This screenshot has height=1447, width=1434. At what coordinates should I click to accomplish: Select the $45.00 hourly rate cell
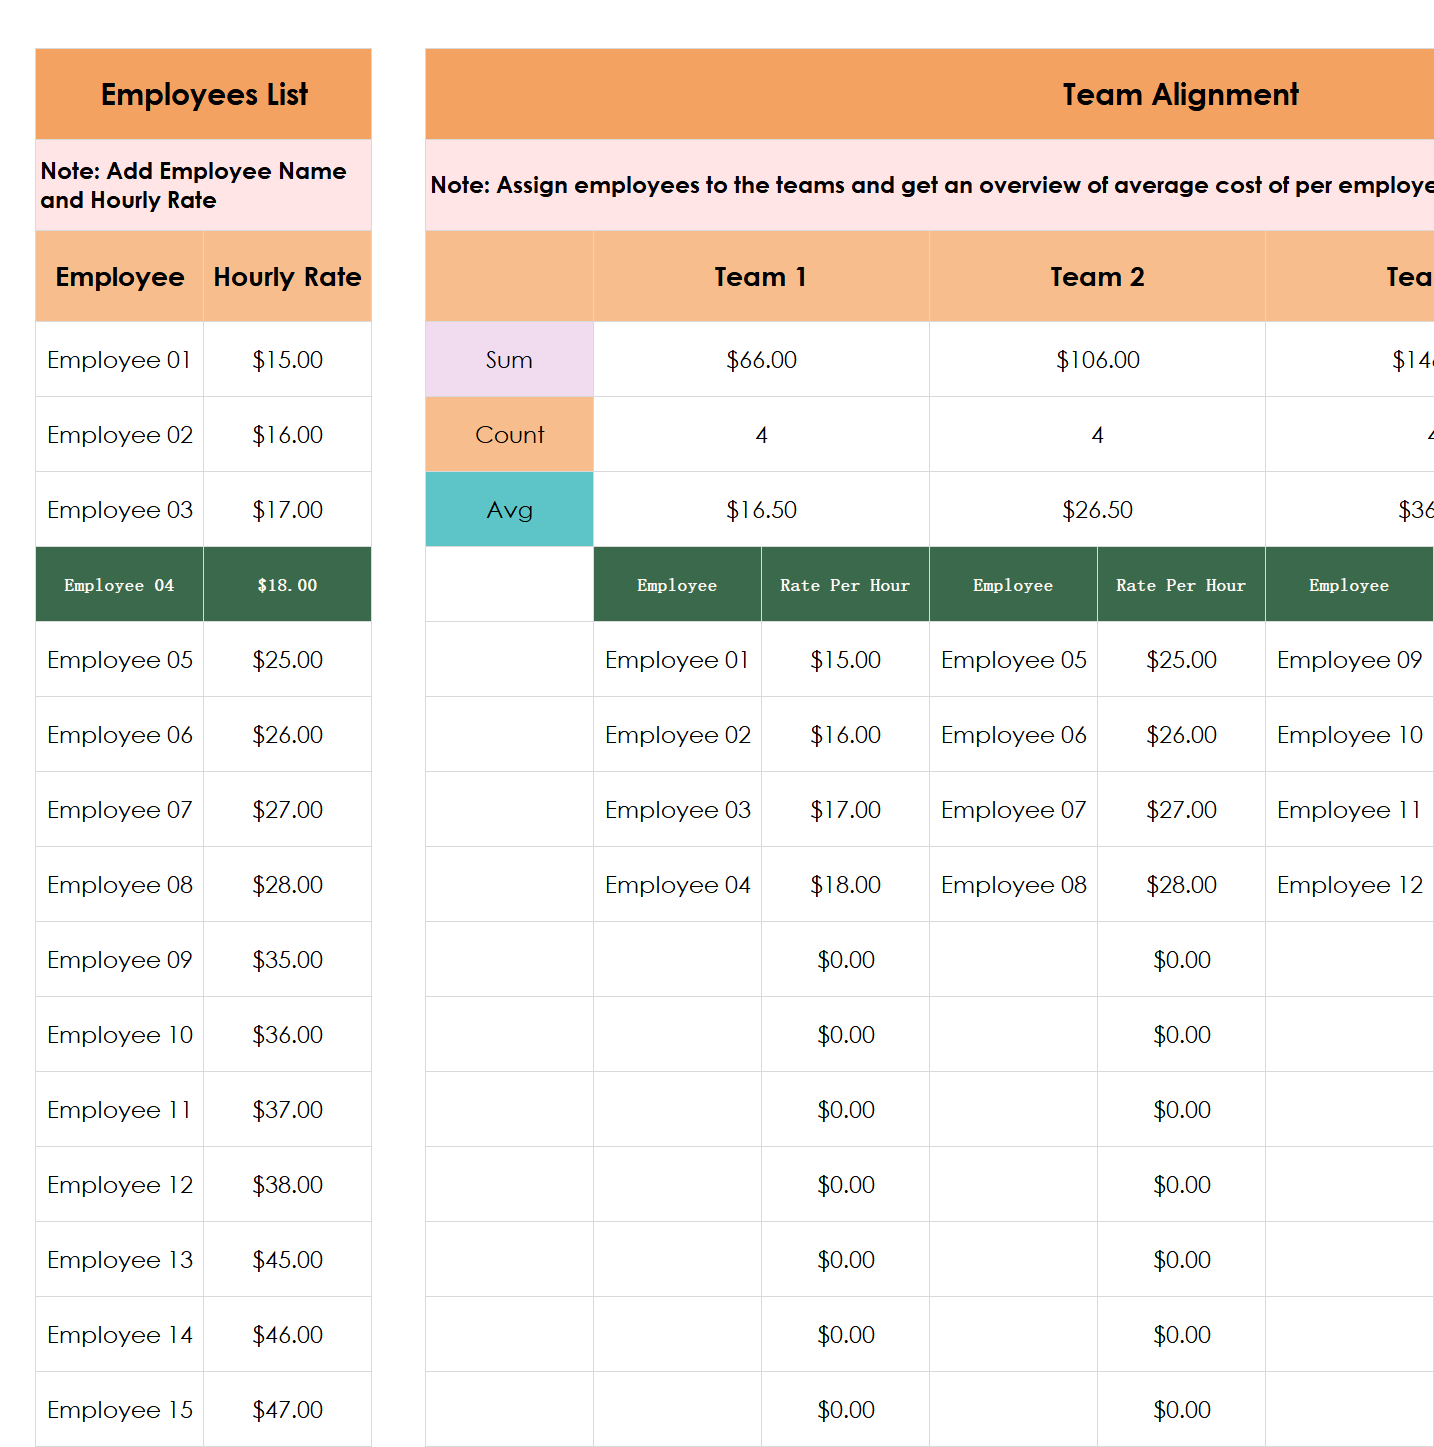tap(288, 1260)
